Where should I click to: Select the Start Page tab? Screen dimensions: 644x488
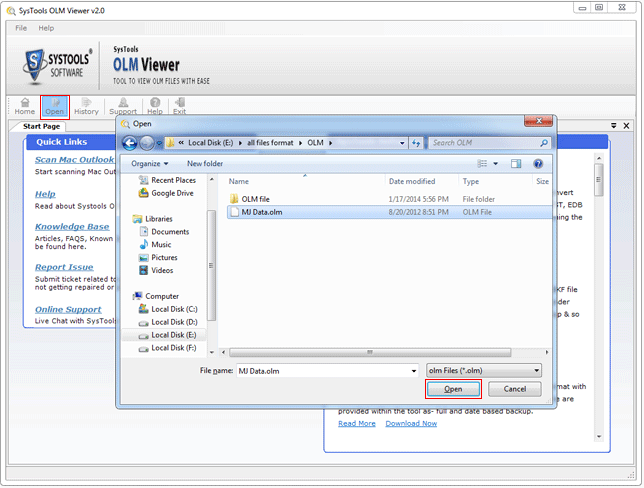click(x=41, y=126)
